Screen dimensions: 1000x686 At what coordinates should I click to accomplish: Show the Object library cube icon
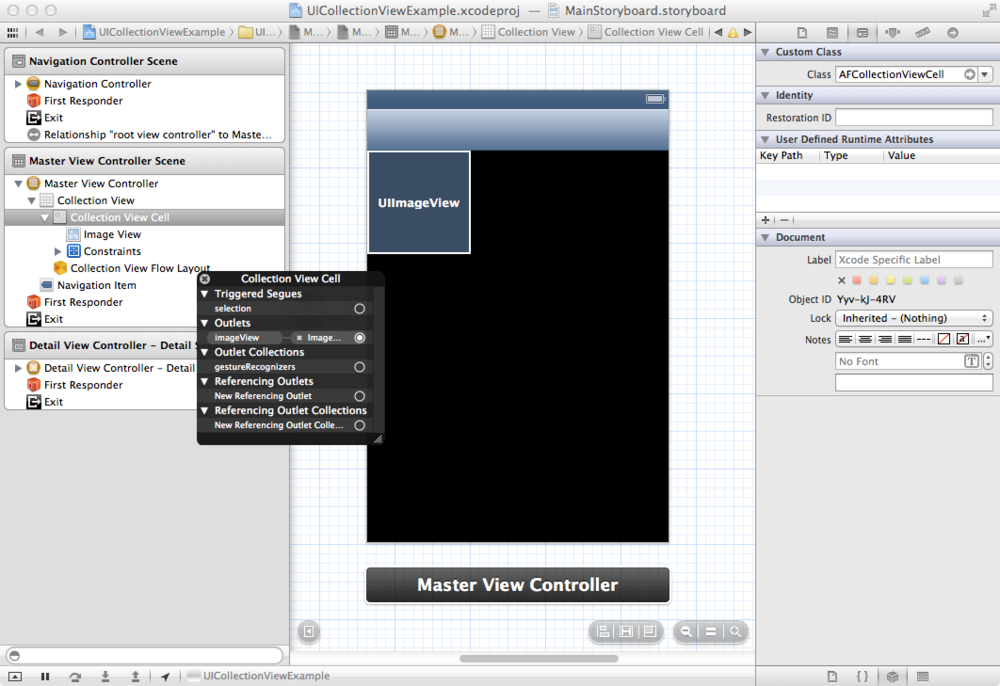(892, 676)
